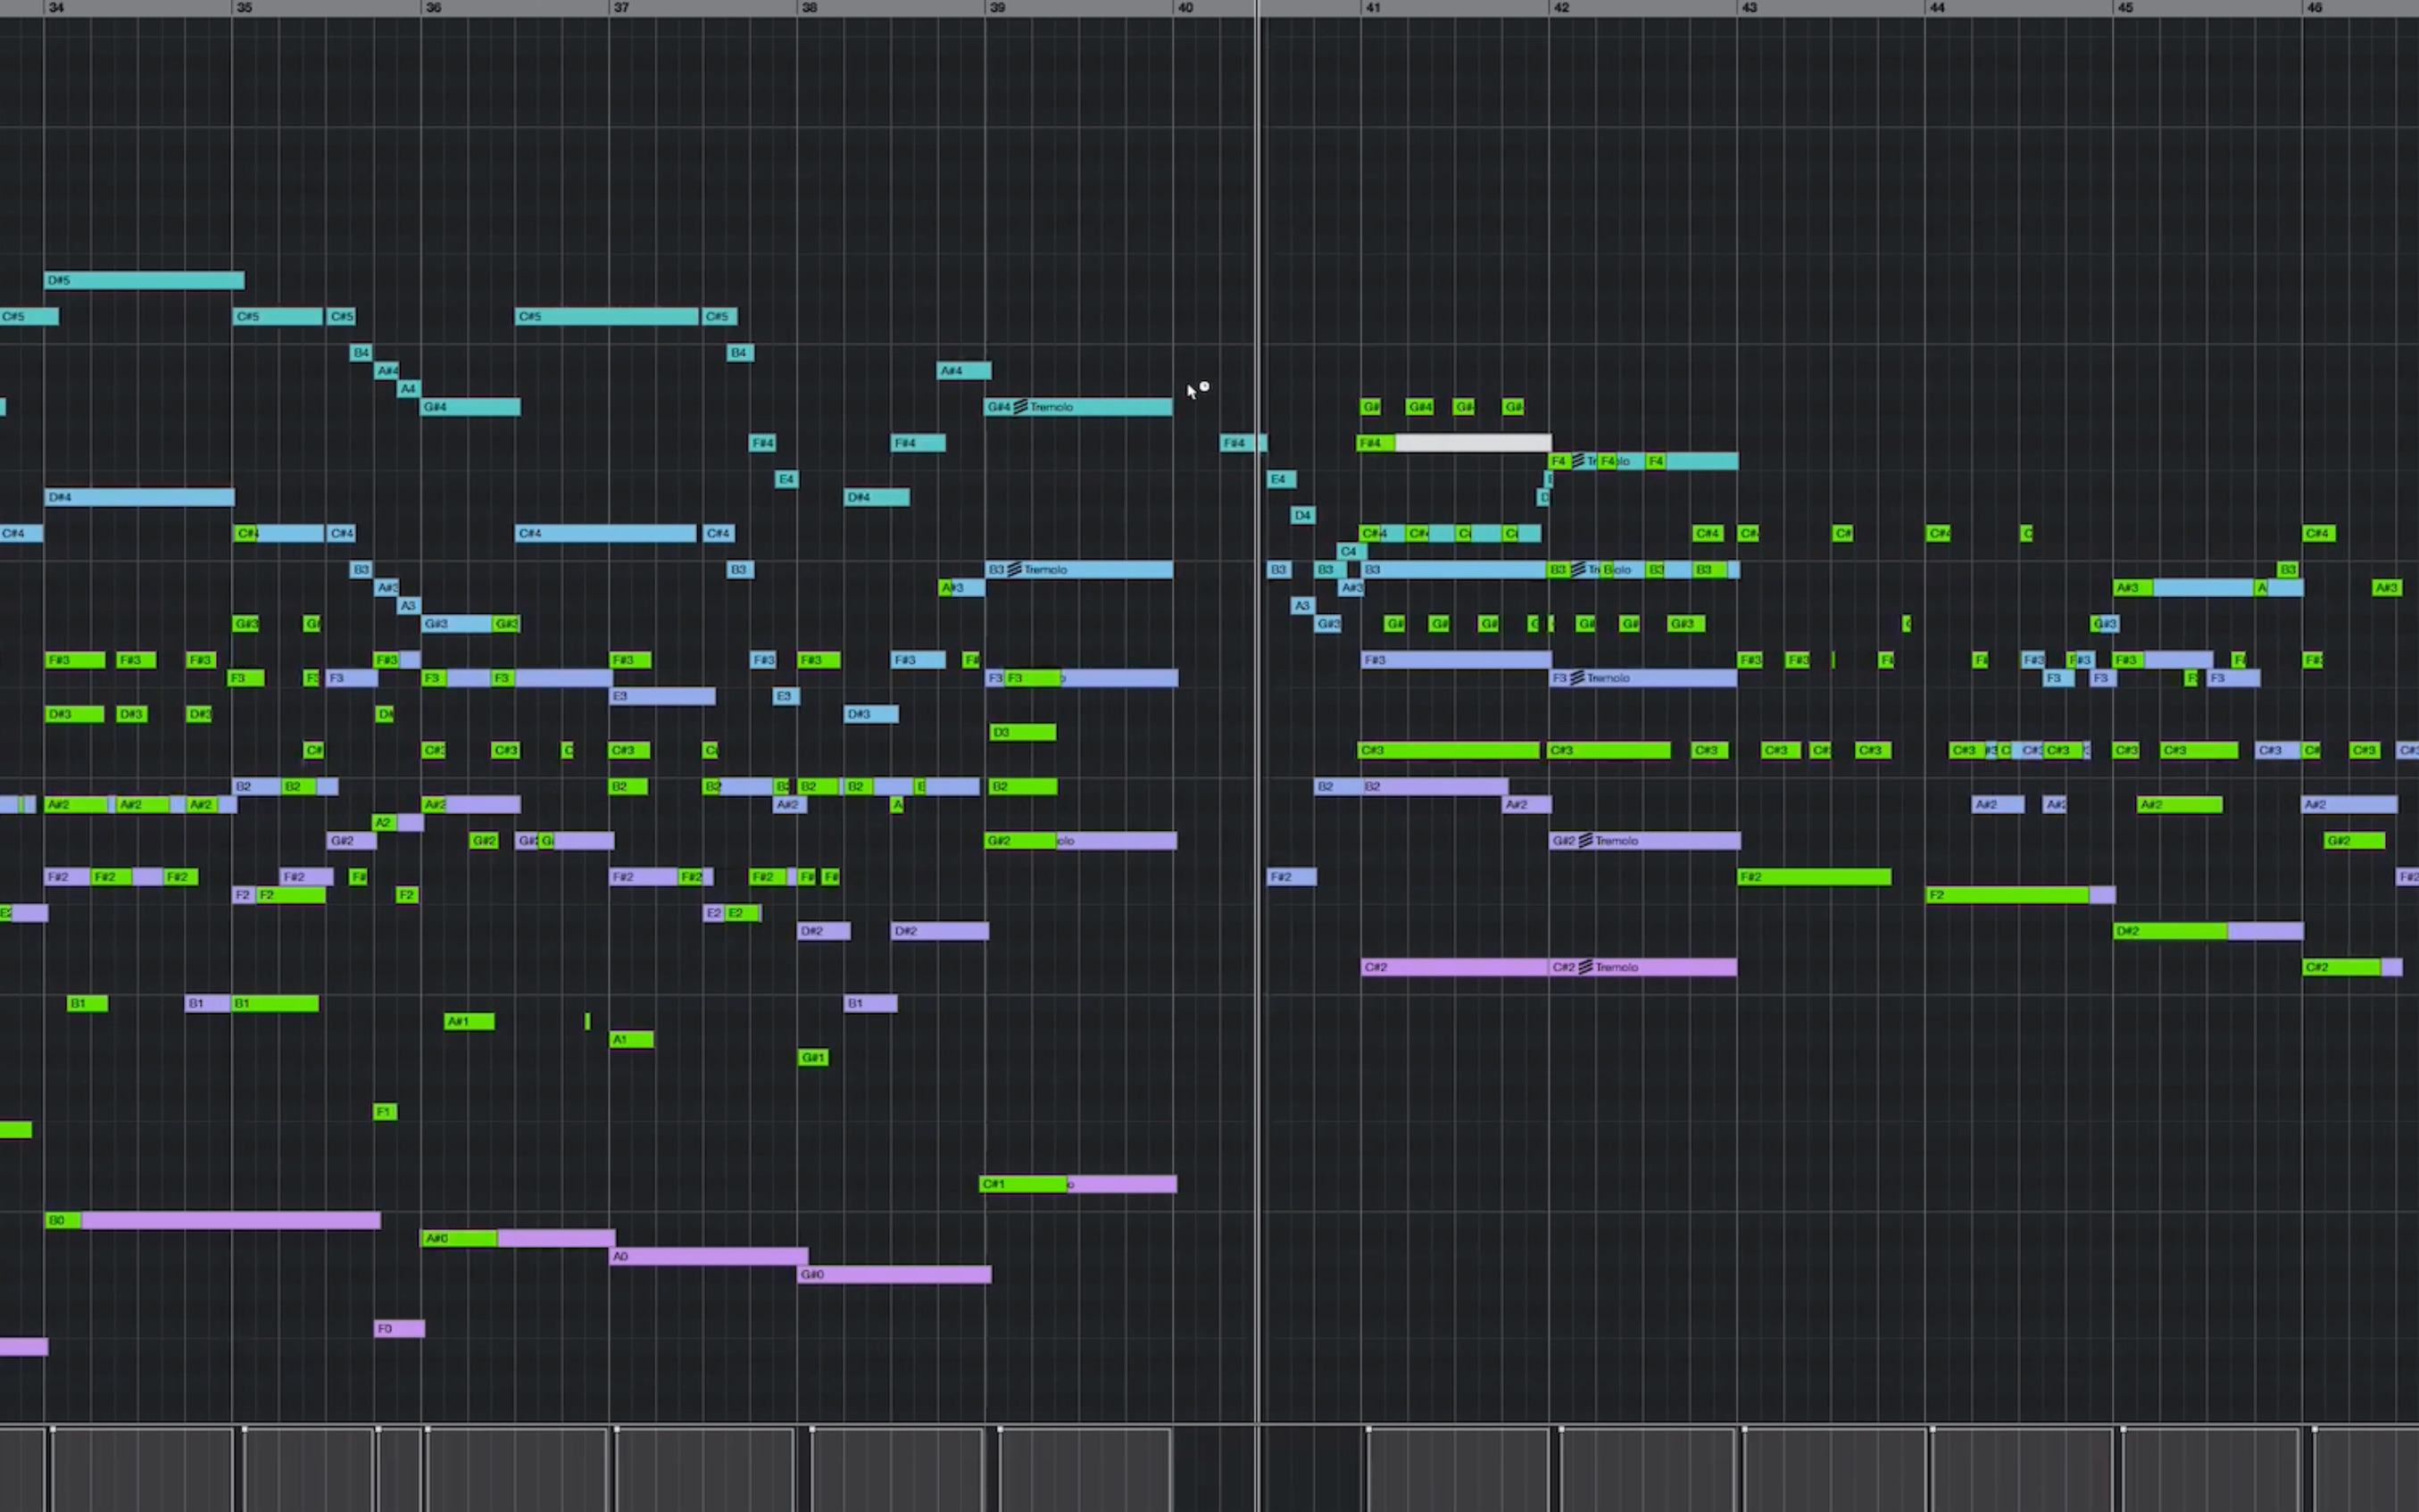Select the purple F0 note
The height and width of the screenshot is (1512, 2419).
coord(399,1328)
